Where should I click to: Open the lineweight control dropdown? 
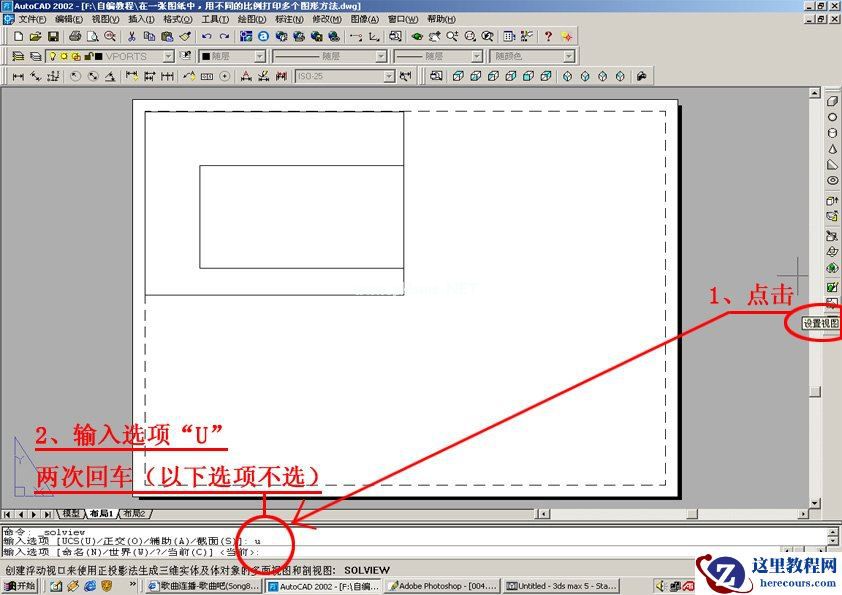477,56
